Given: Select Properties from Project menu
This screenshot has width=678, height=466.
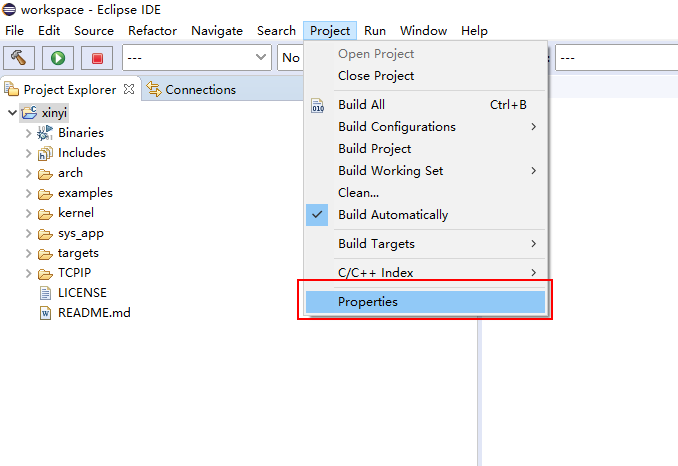Looking at the screenshot, I should point(368,302).
